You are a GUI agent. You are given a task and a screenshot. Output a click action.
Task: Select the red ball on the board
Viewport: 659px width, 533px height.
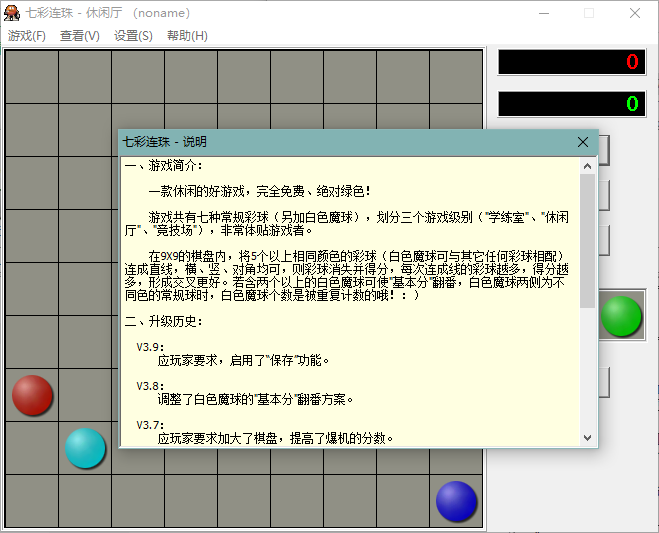tap(32, 395)
